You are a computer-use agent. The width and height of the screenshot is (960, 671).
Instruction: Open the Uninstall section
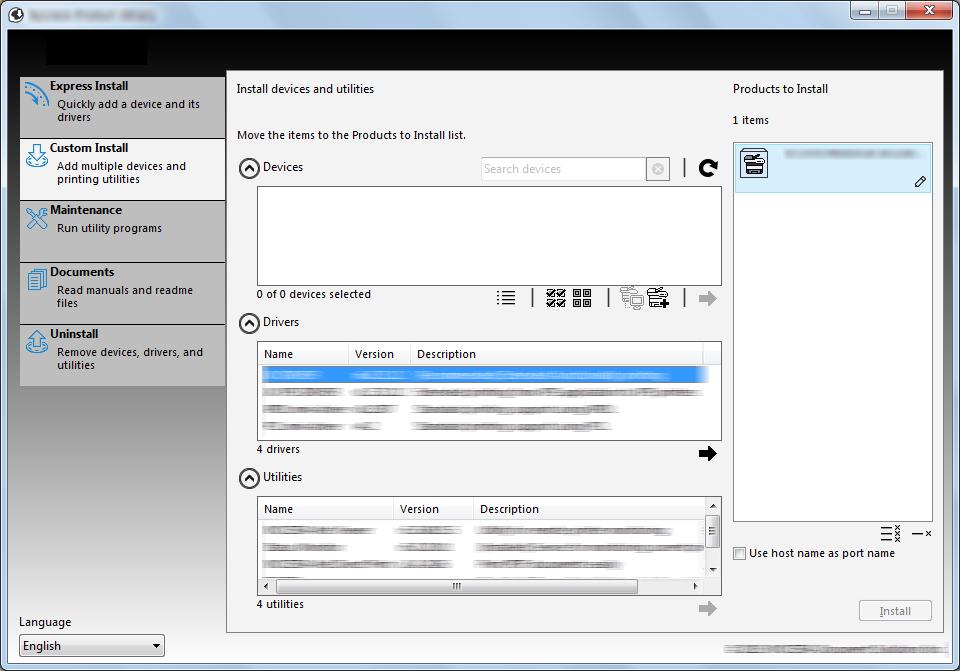(x=122, y=355)
